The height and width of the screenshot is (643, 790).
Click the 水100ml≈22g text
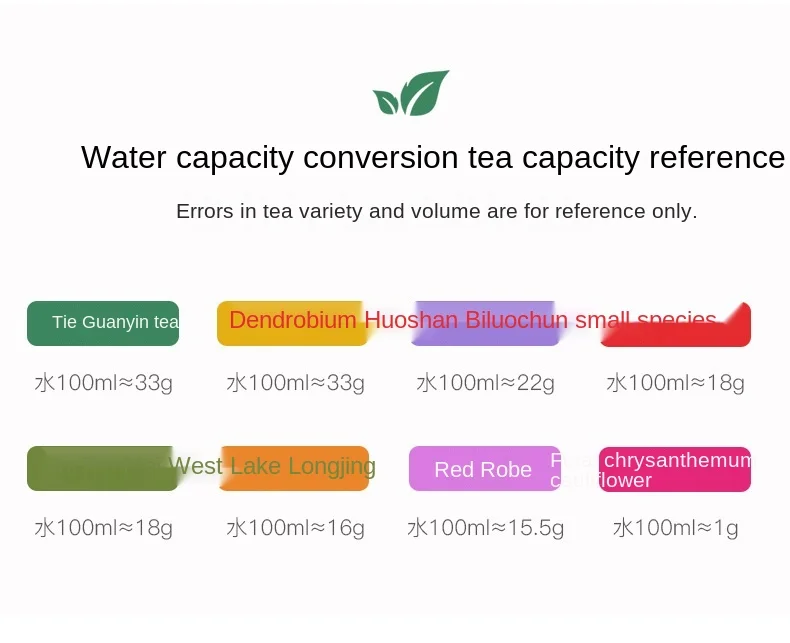pos(486,383)
